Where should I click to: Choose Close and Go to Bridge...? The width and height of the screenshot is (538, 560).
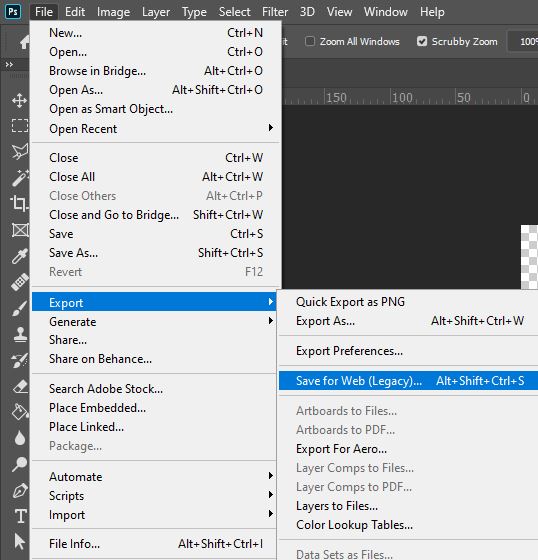(x=156, y=215)
